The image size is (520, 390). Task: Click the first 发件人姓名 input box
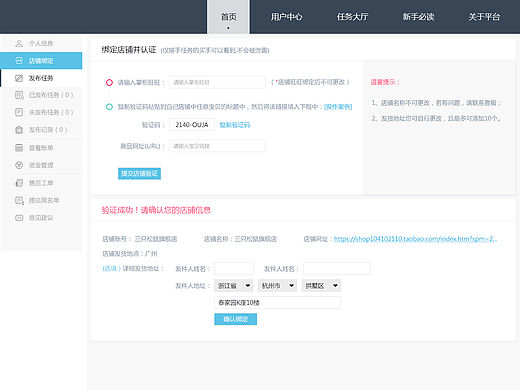coord(234,268)
